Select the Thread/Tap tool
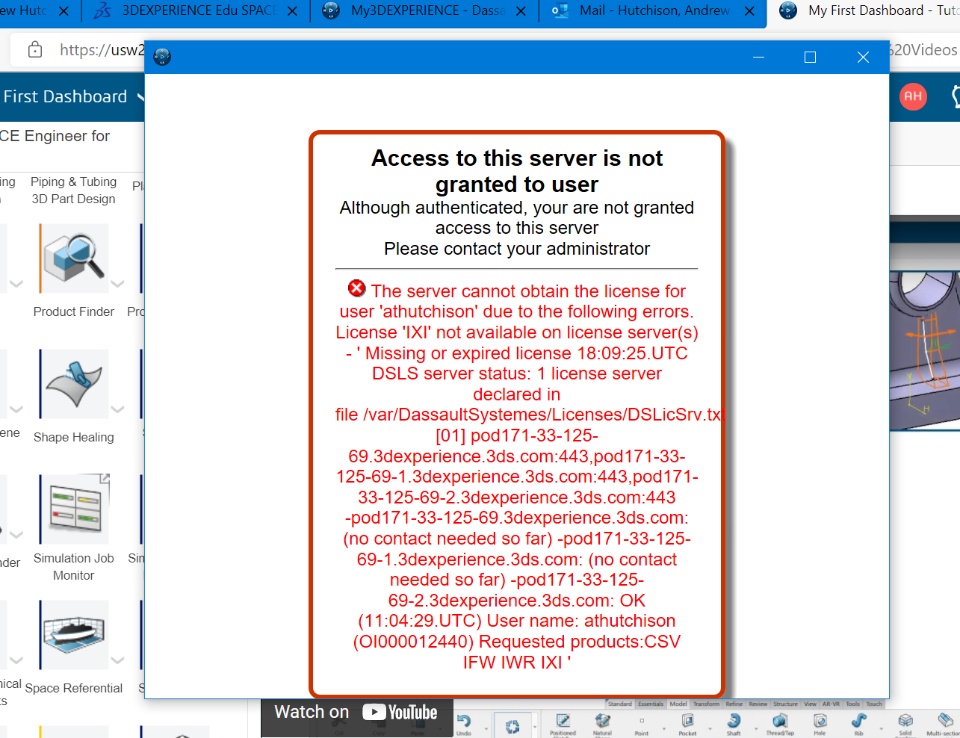The width and height of the screenshot is (960, 738). (780, 724)
